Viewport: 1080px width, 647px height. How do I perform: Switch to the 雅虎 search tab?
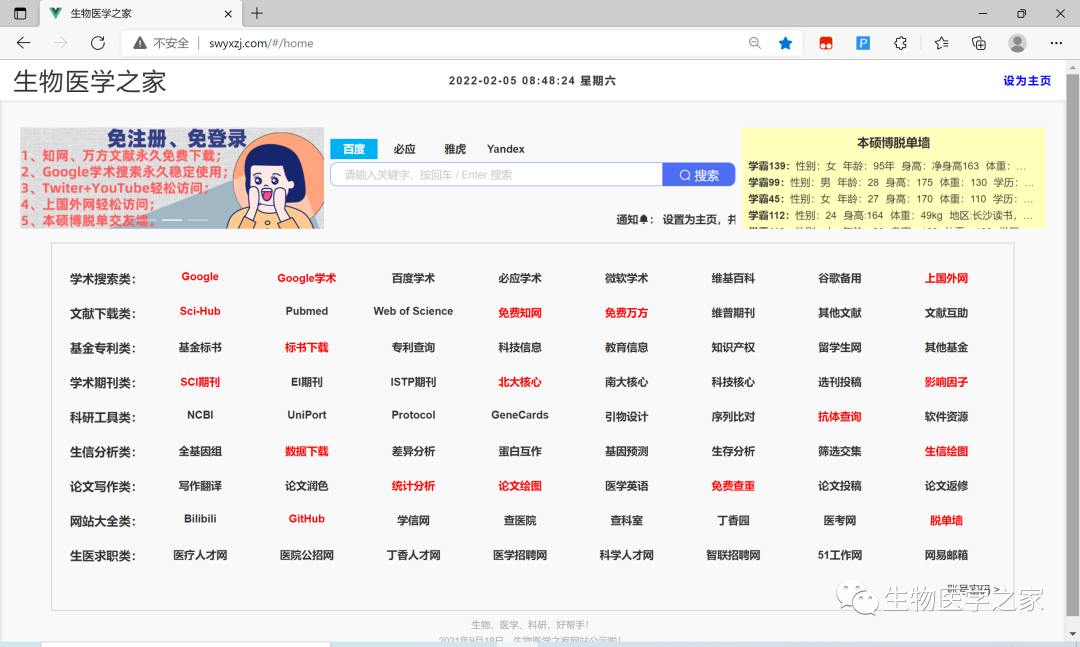click(x=455, y=149)
